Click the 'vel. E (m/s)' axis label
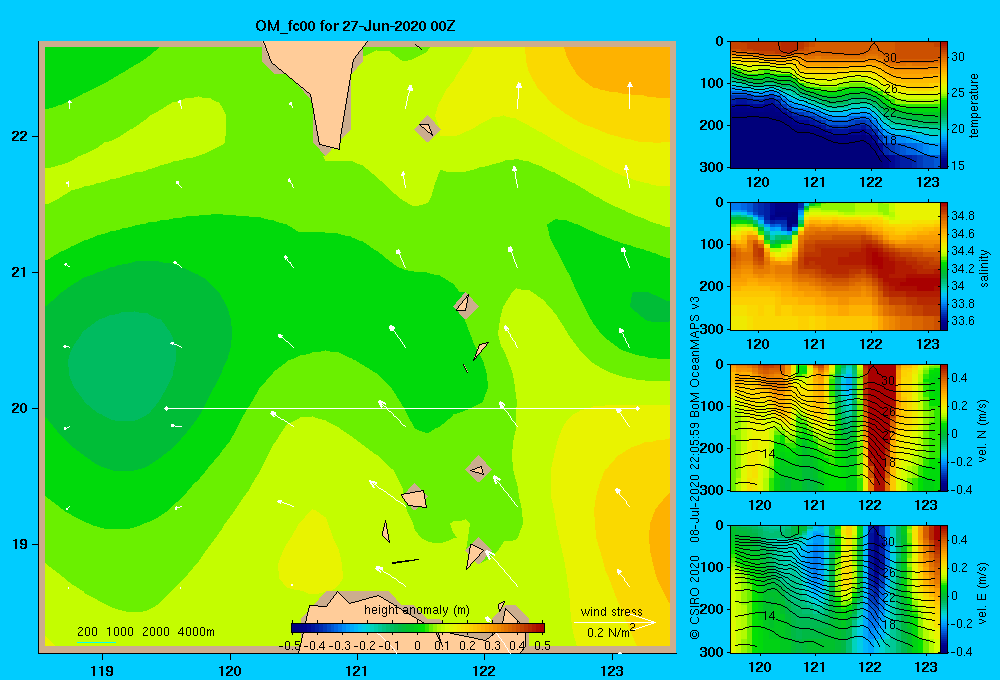The height and width of the screenshot is (680, 1000). 983,592
